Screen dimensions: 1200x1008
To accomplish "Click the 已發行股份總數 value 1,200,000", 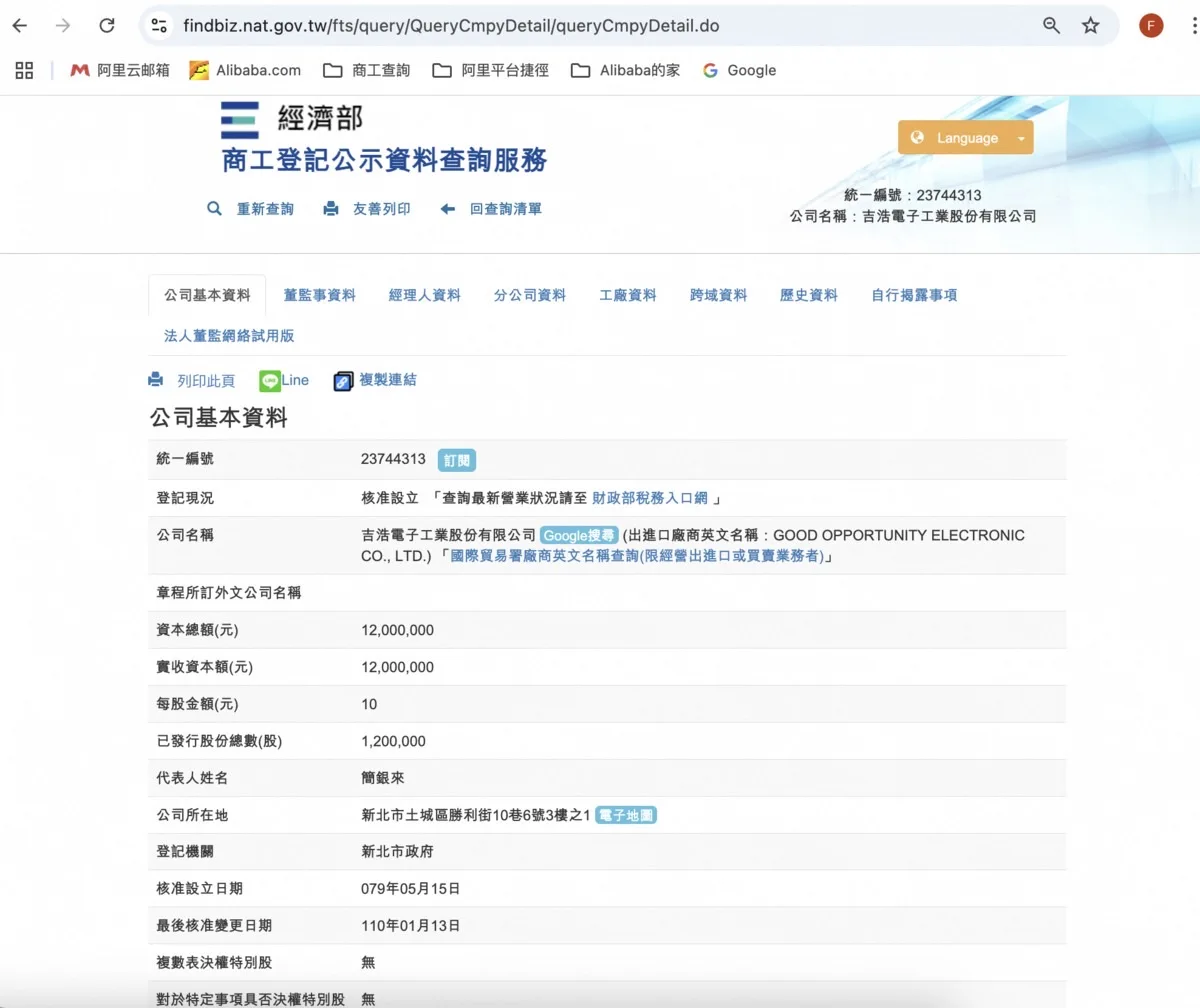I will coord(393,741).
